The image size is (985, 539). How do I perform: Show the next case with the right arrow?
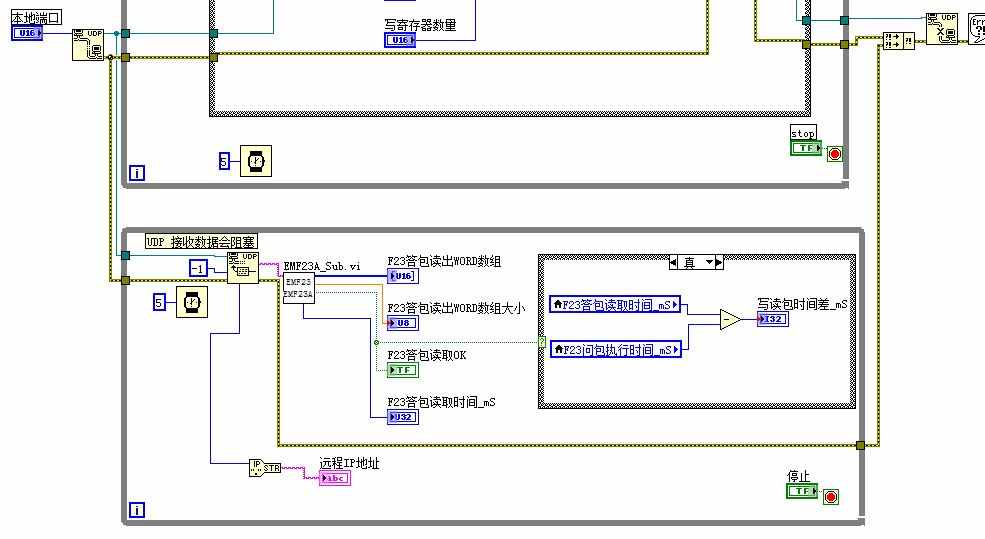point(719,263)
